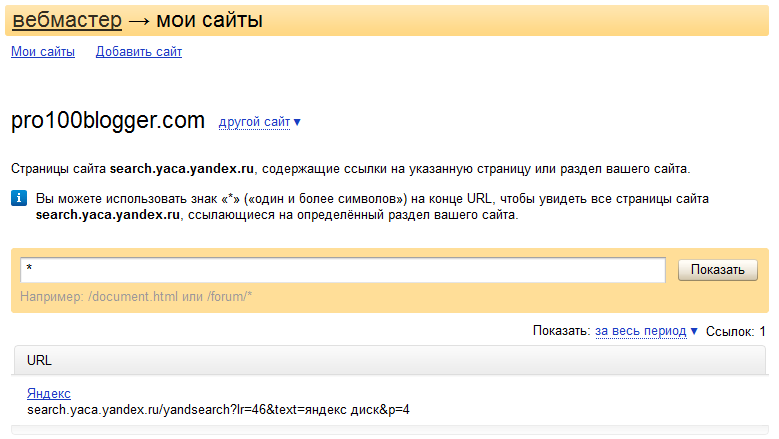Click the URL column header
The image size is (779, 439).
click(x=40, y=360)
